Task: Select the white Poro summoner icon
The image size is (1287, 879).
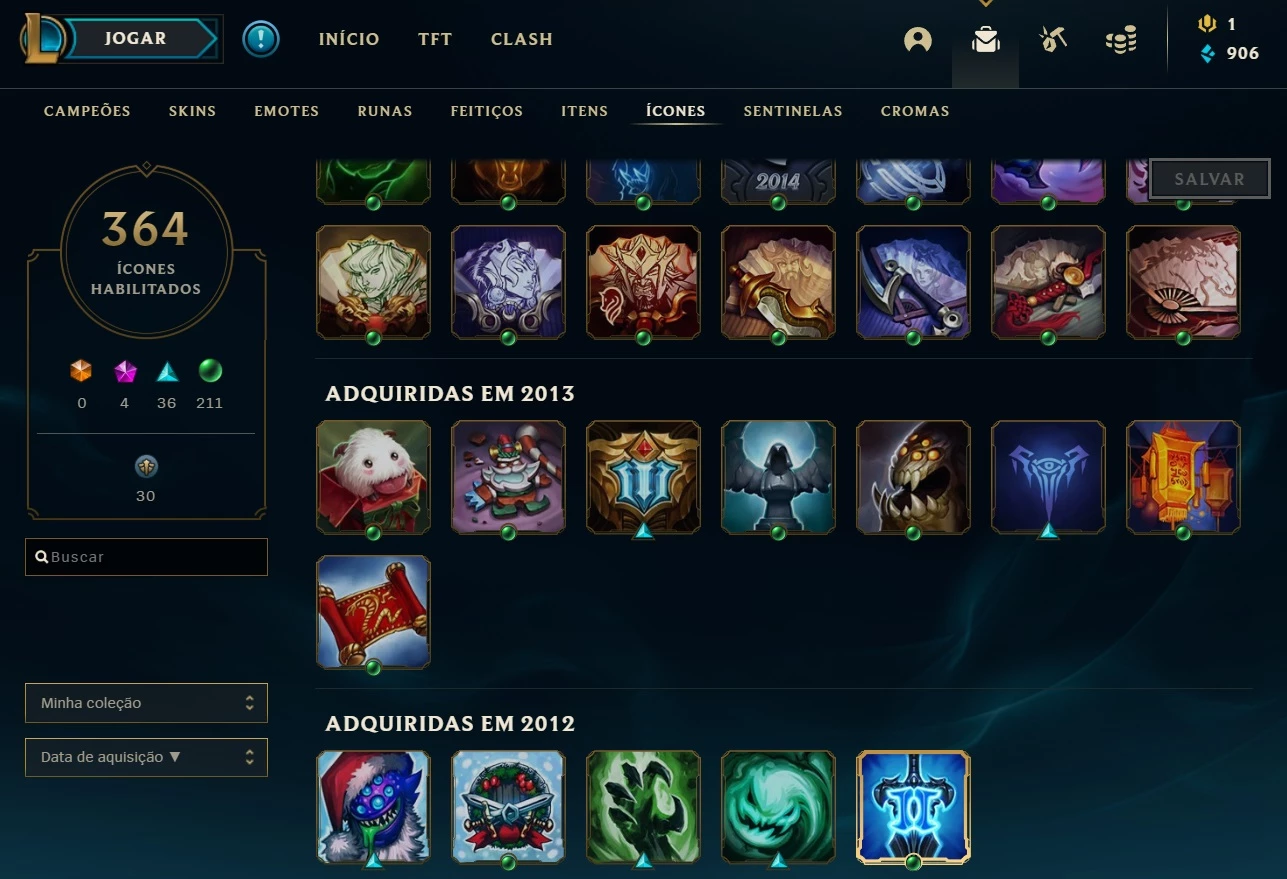Action: click(x=373, y=477)
